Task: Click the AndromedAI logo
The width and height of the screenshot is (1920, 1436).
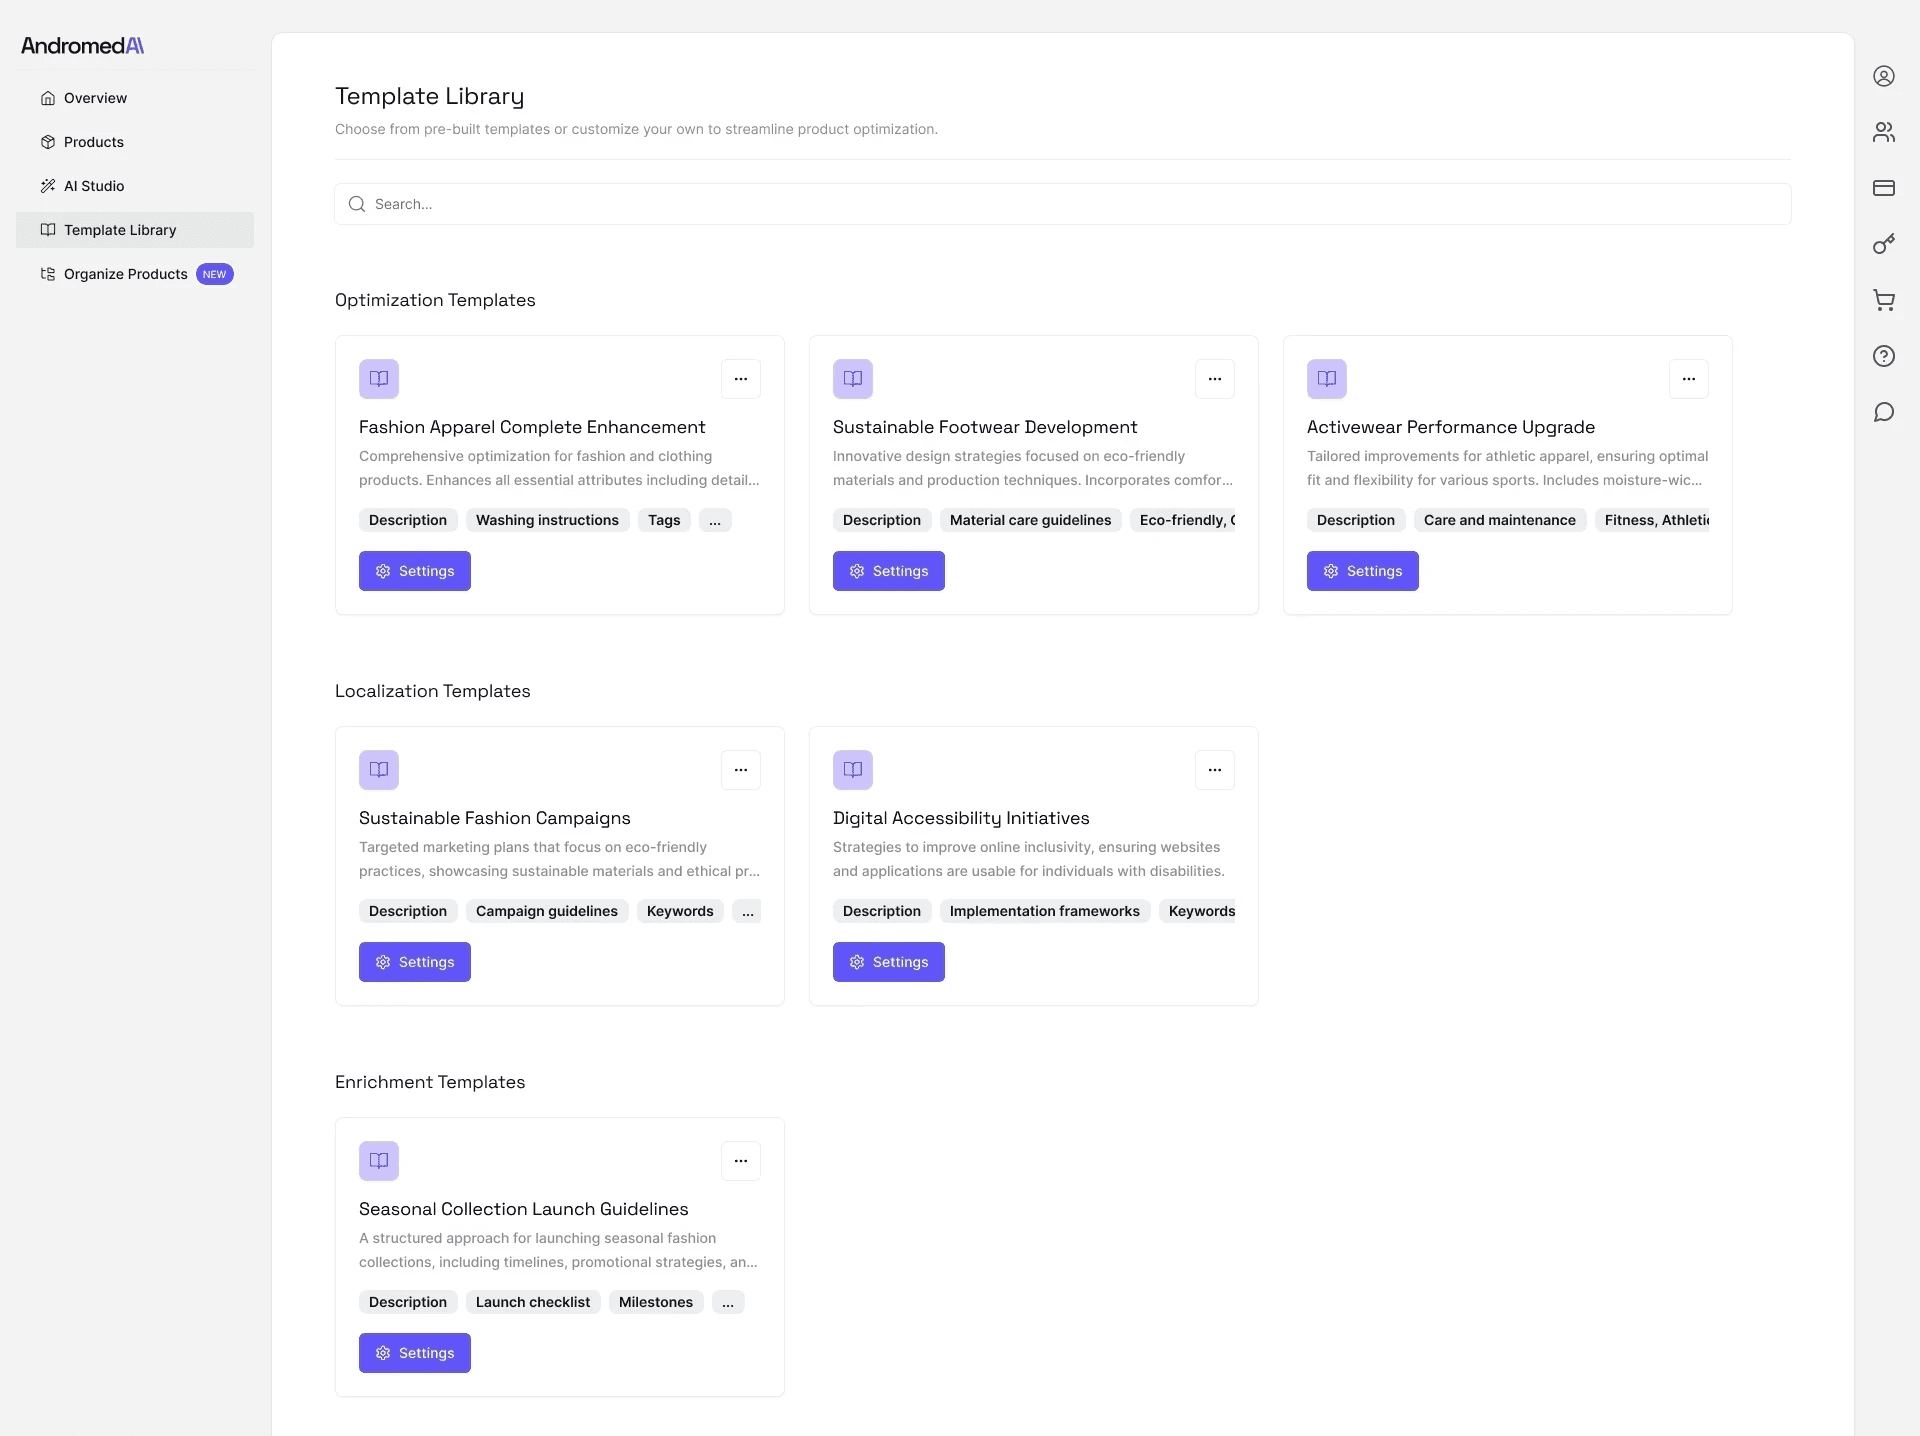Action: tap(83, 46)
